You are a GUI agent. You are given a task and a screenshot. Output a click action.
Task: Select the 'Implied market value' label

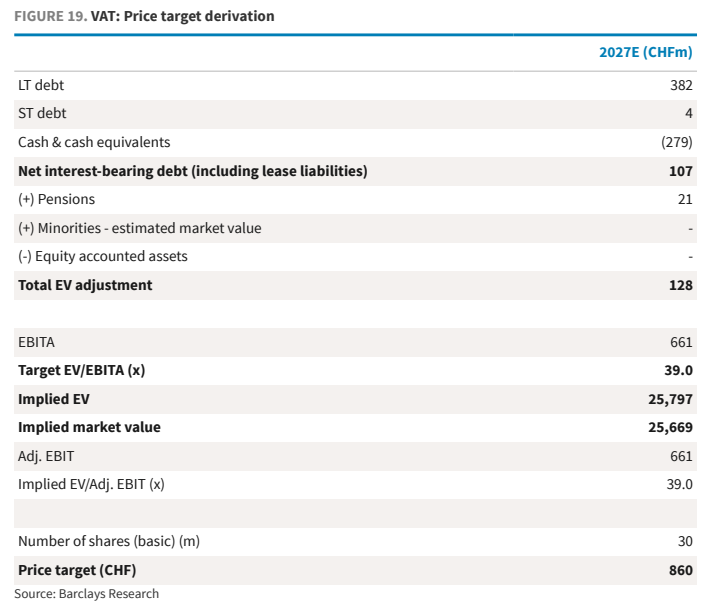point(89,427)
